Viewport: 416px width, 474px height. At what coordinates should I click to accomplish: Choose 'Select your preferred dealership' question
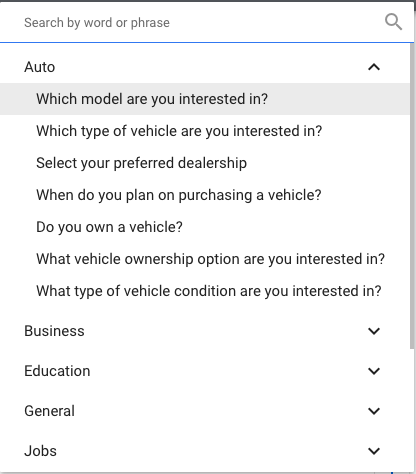[x=205, y=163]
